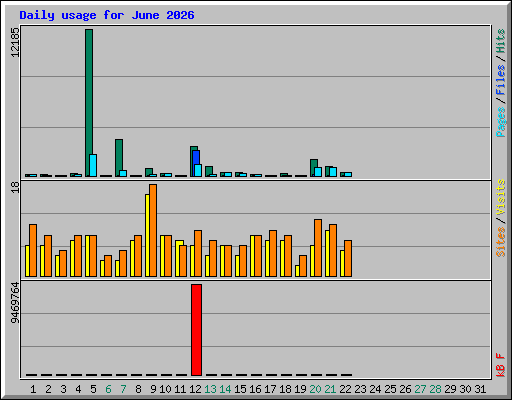The image size is (512, 400).
Task: Click the yellow bar on day 9
Action: pyautogui.click(x=147, y=235)
